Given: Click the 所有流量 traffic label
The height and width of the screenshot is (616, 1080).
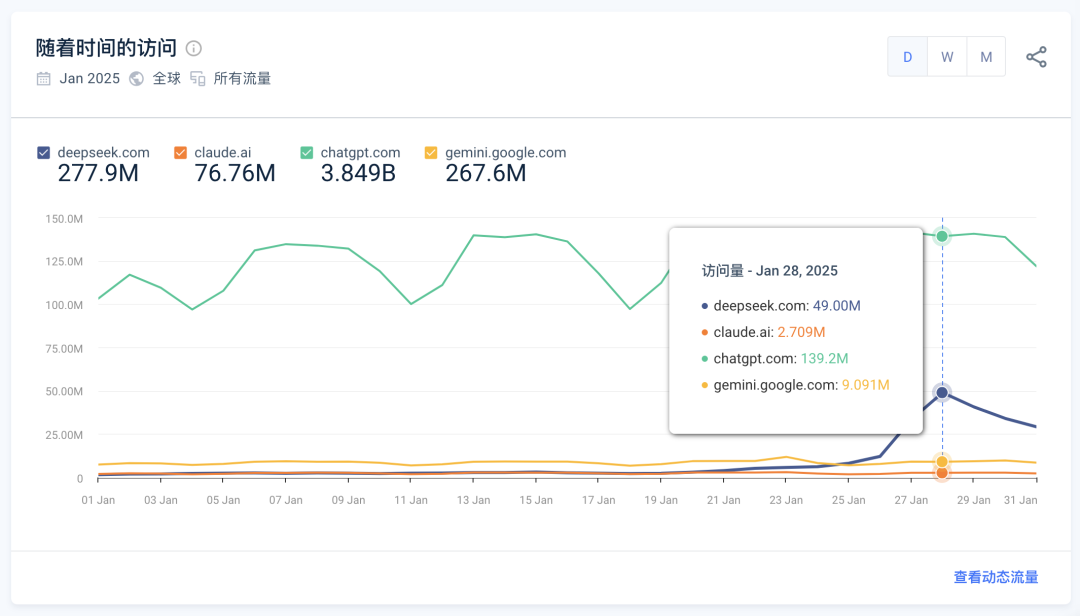Looking at the screenshot, I should coord(242,79).
